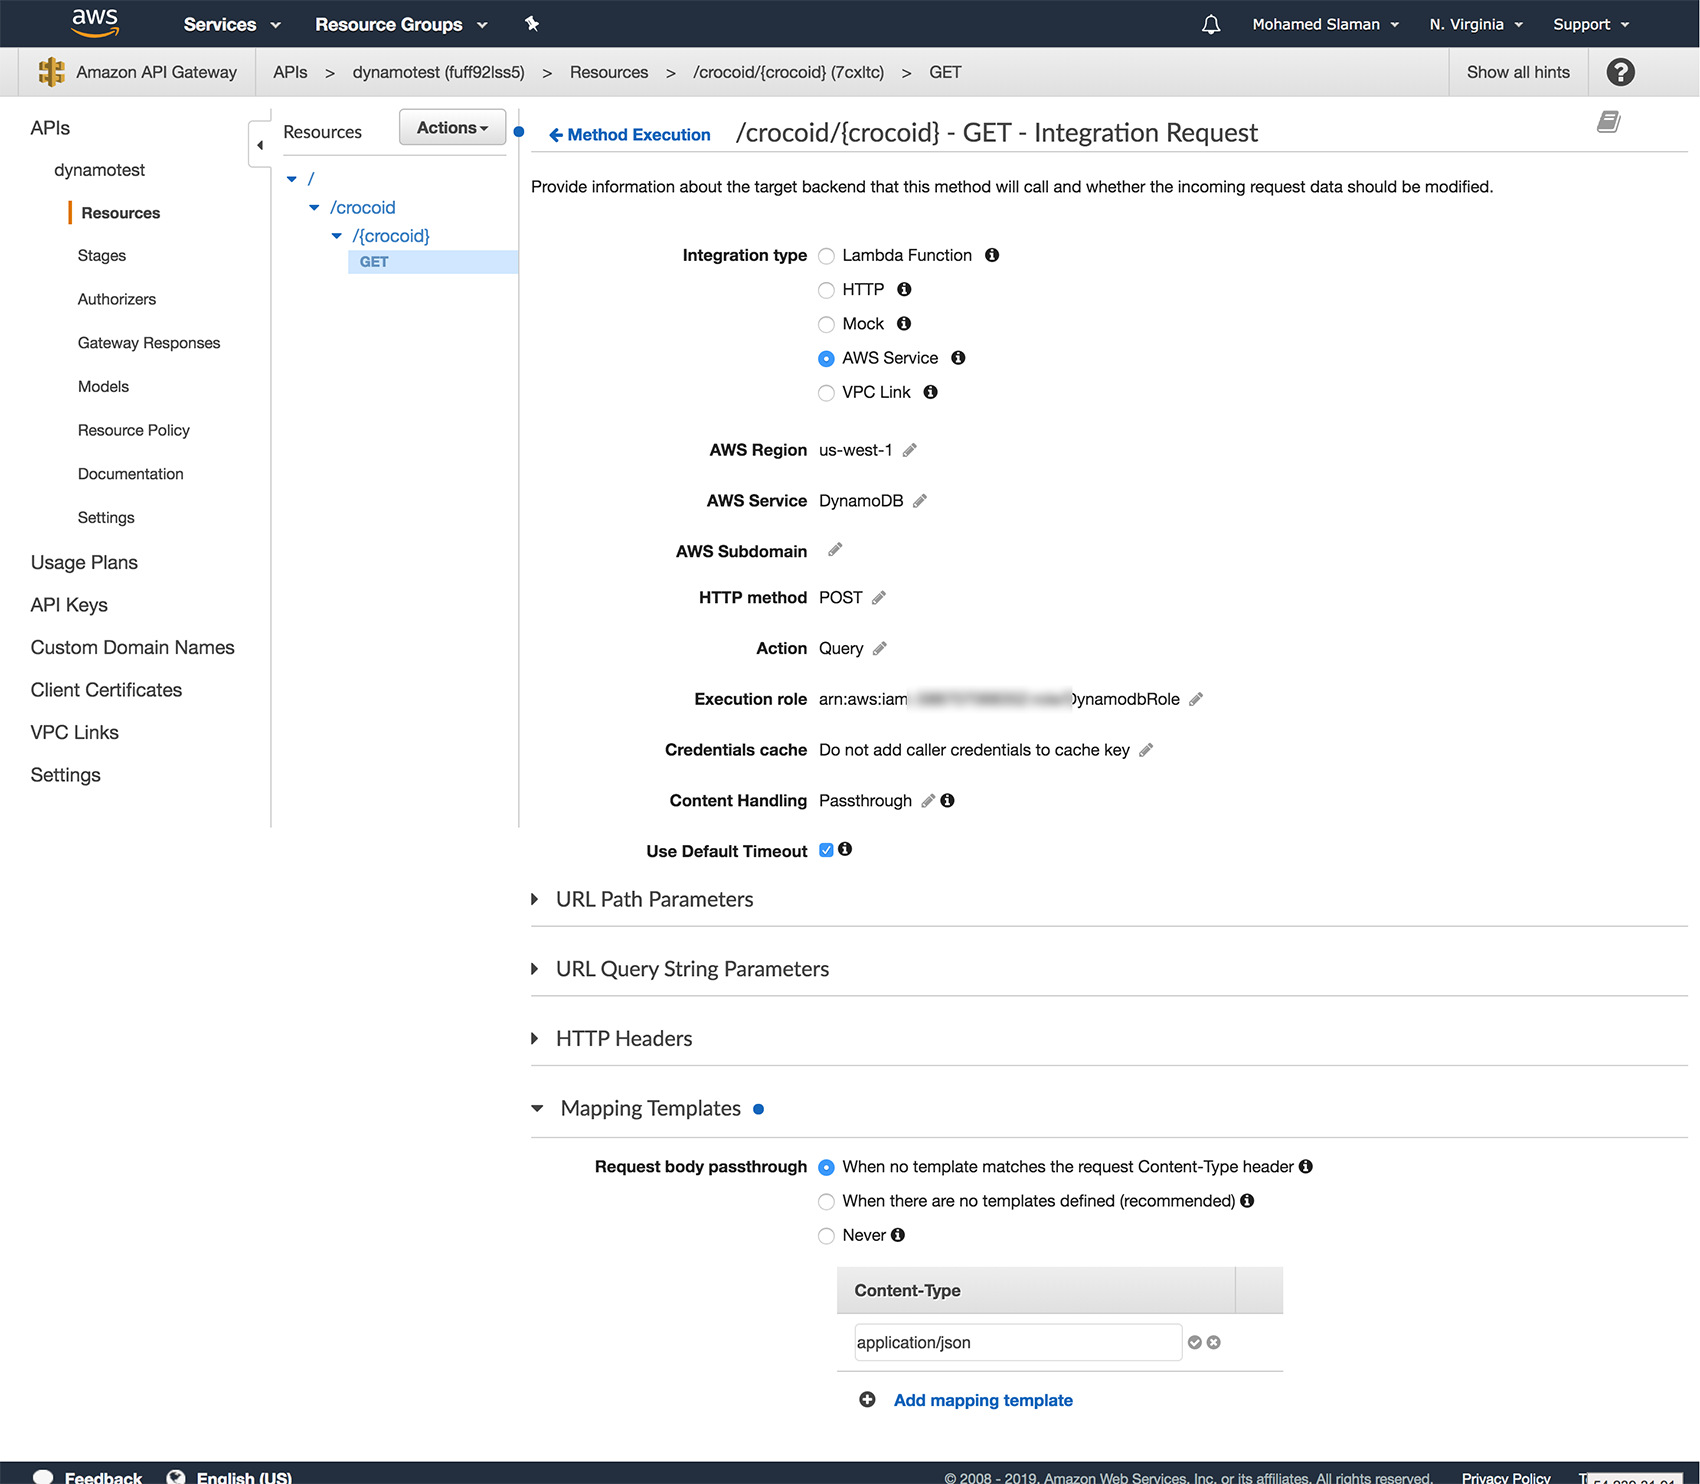Screen dimensions: 1700x1484
Task: Show info icon next to AWS Service
Action: coord(958,357)
